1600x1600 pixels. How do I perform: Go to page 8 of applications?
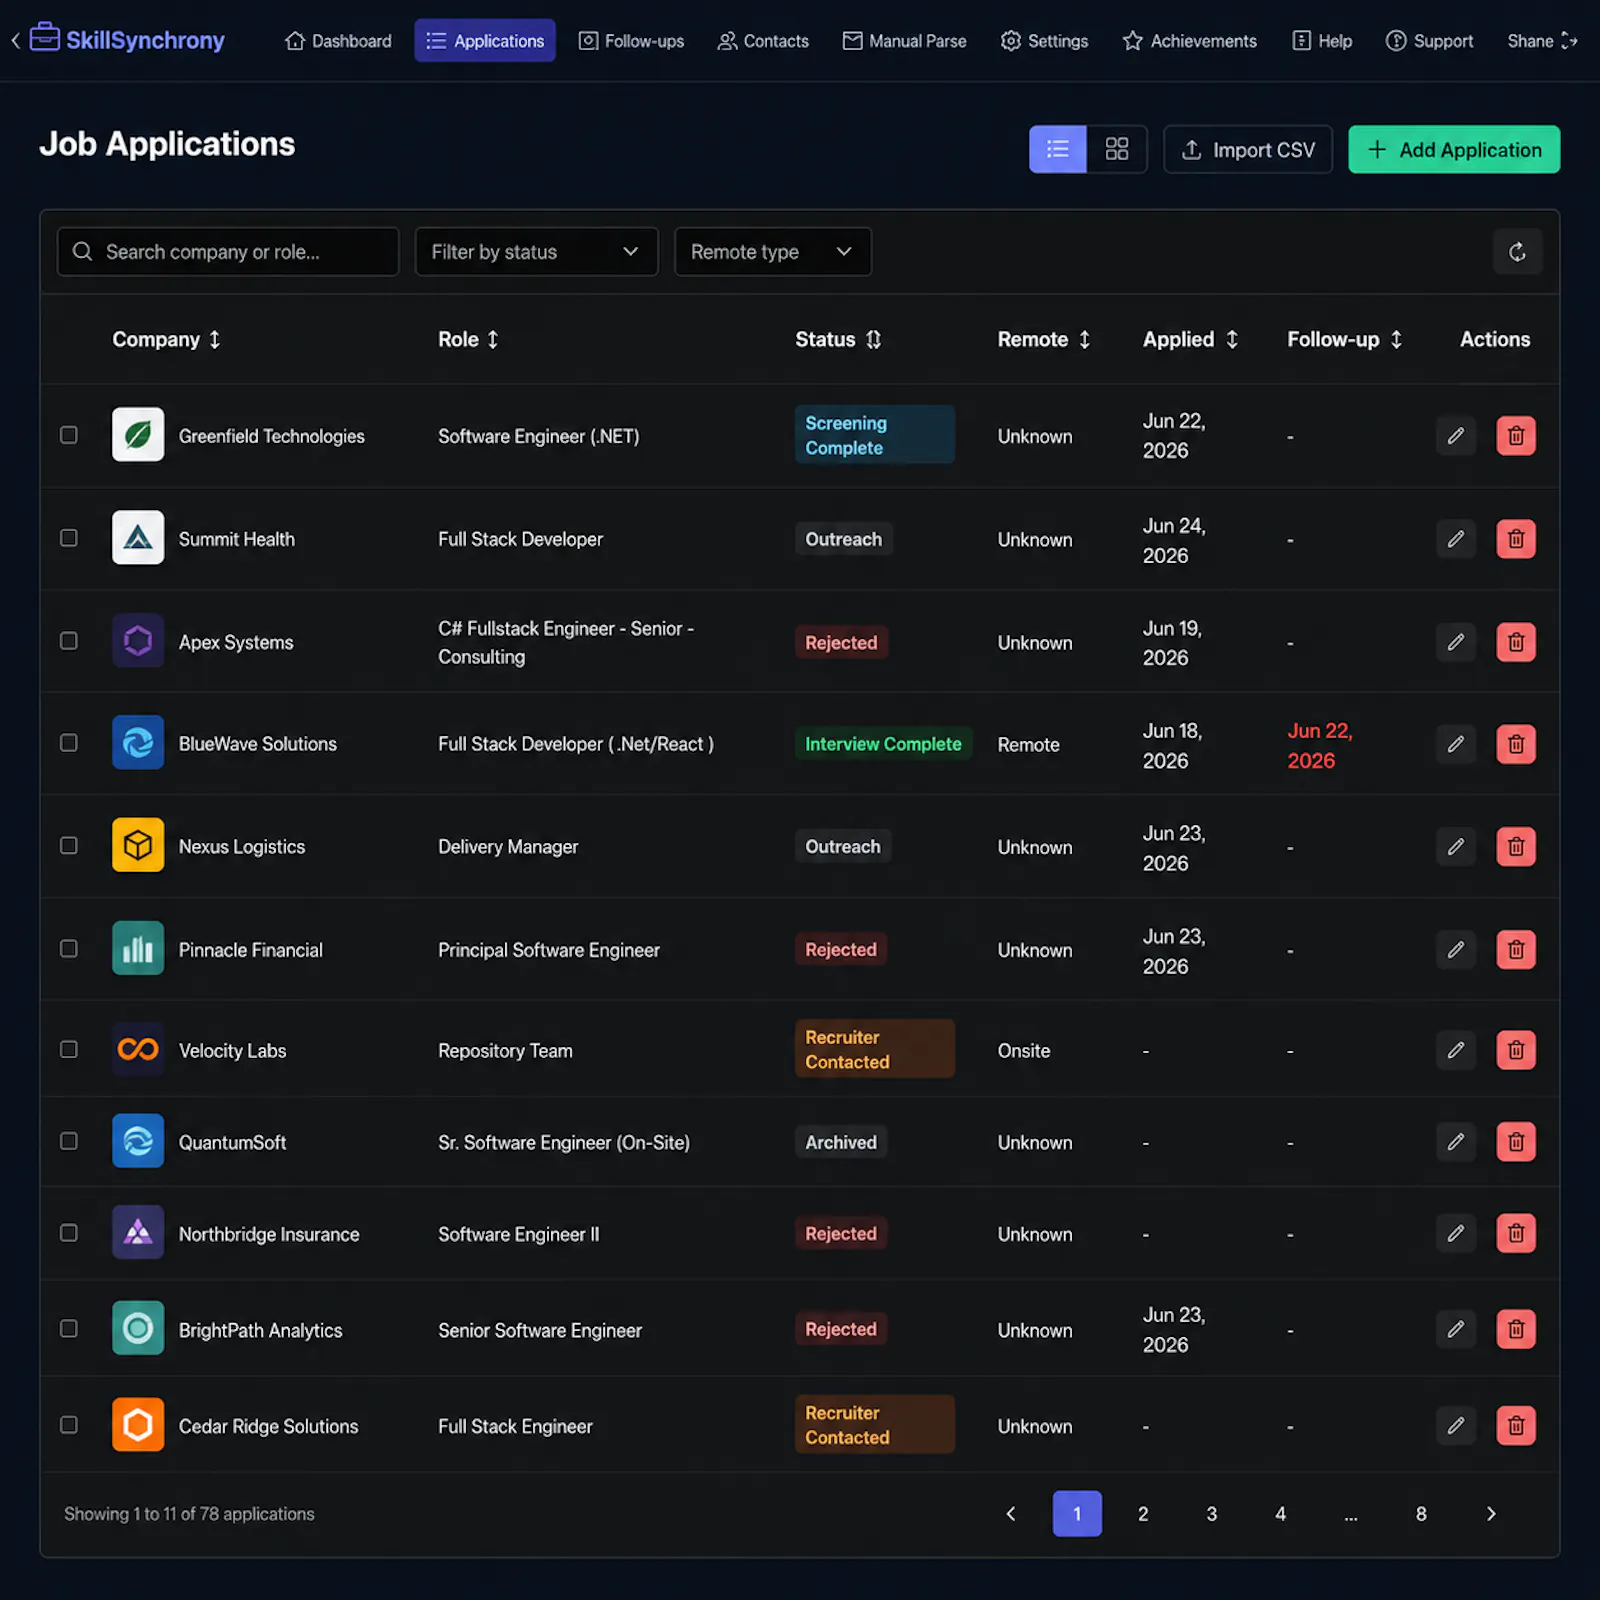pos(1421,1514)
